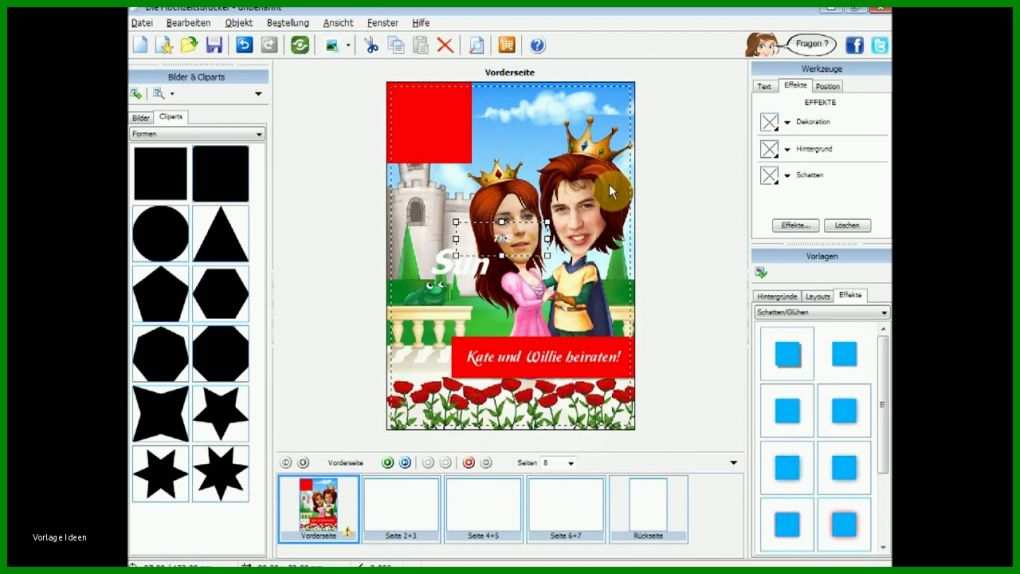Open the Facebook icon
Screen dimensions: 1020x574
point(854,45)
